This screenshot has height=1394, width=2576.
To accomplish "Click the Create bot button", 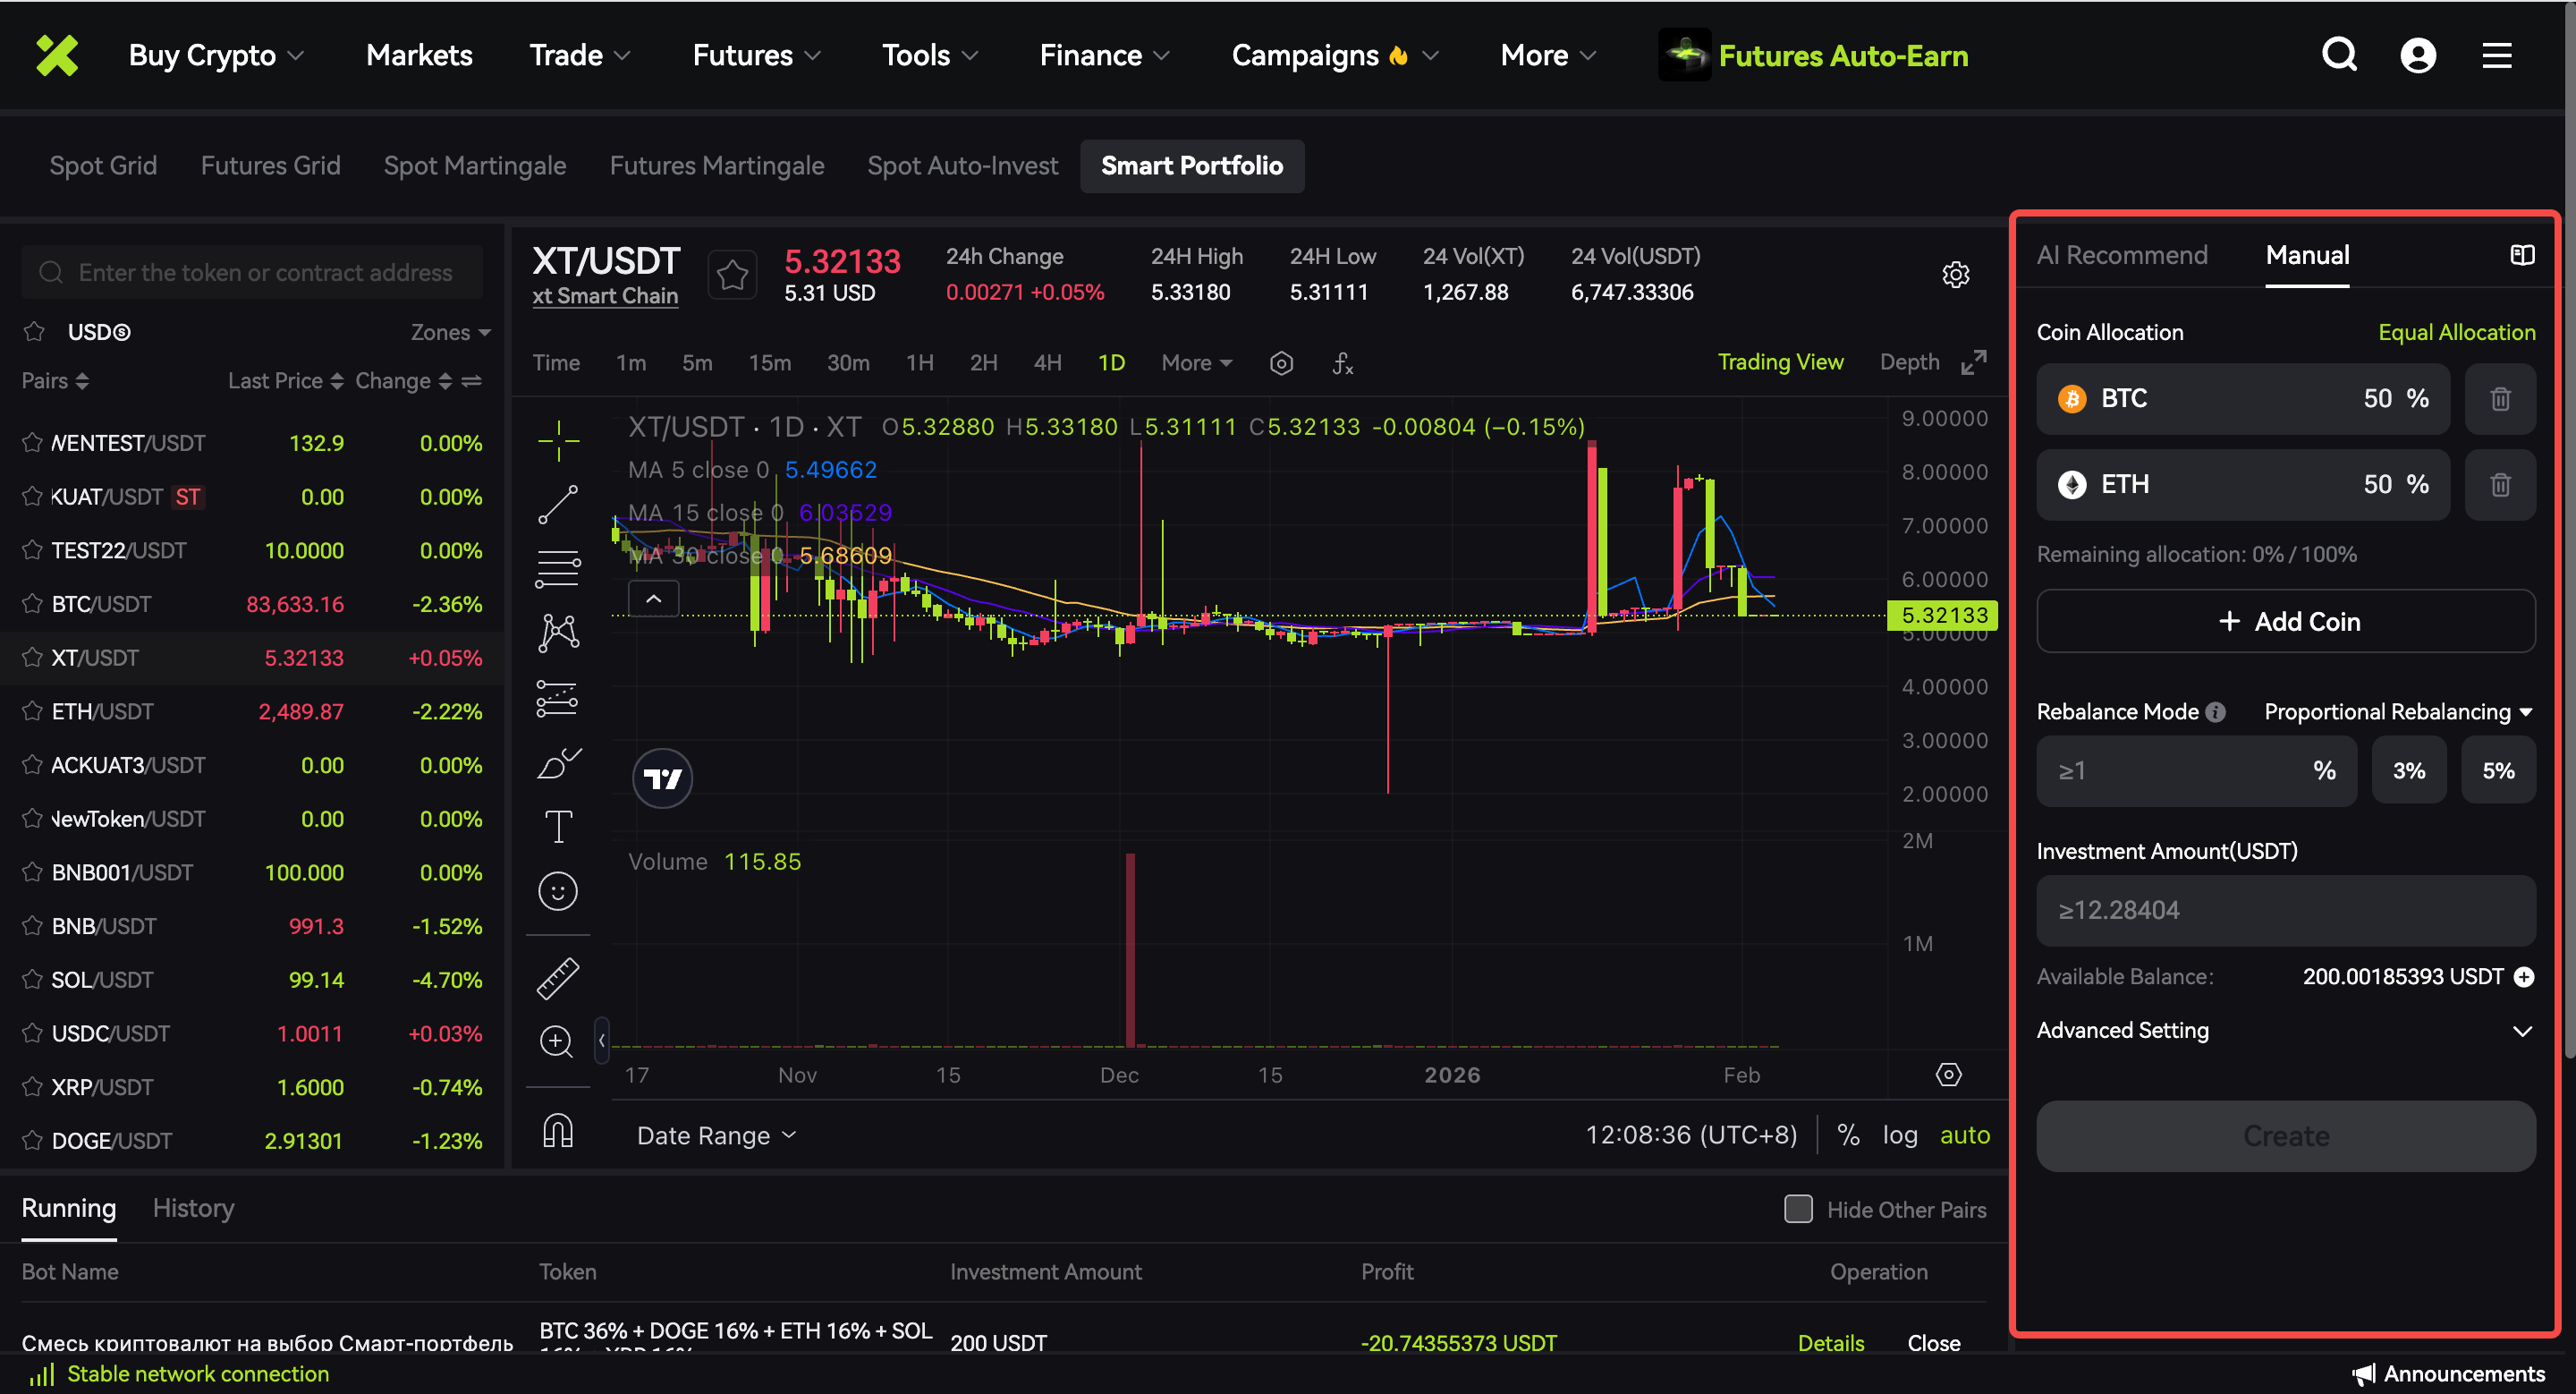I will point(2285,1136).
